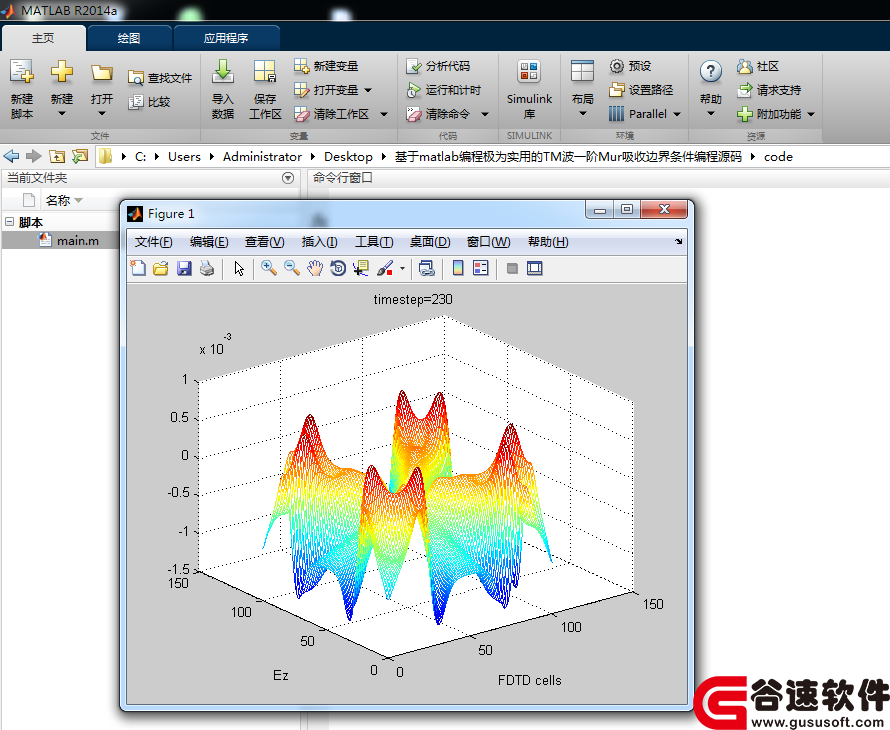Expand the 附加功能 (Add-Ons) dropdown
890x730 pixels.
tap(811, 114)
